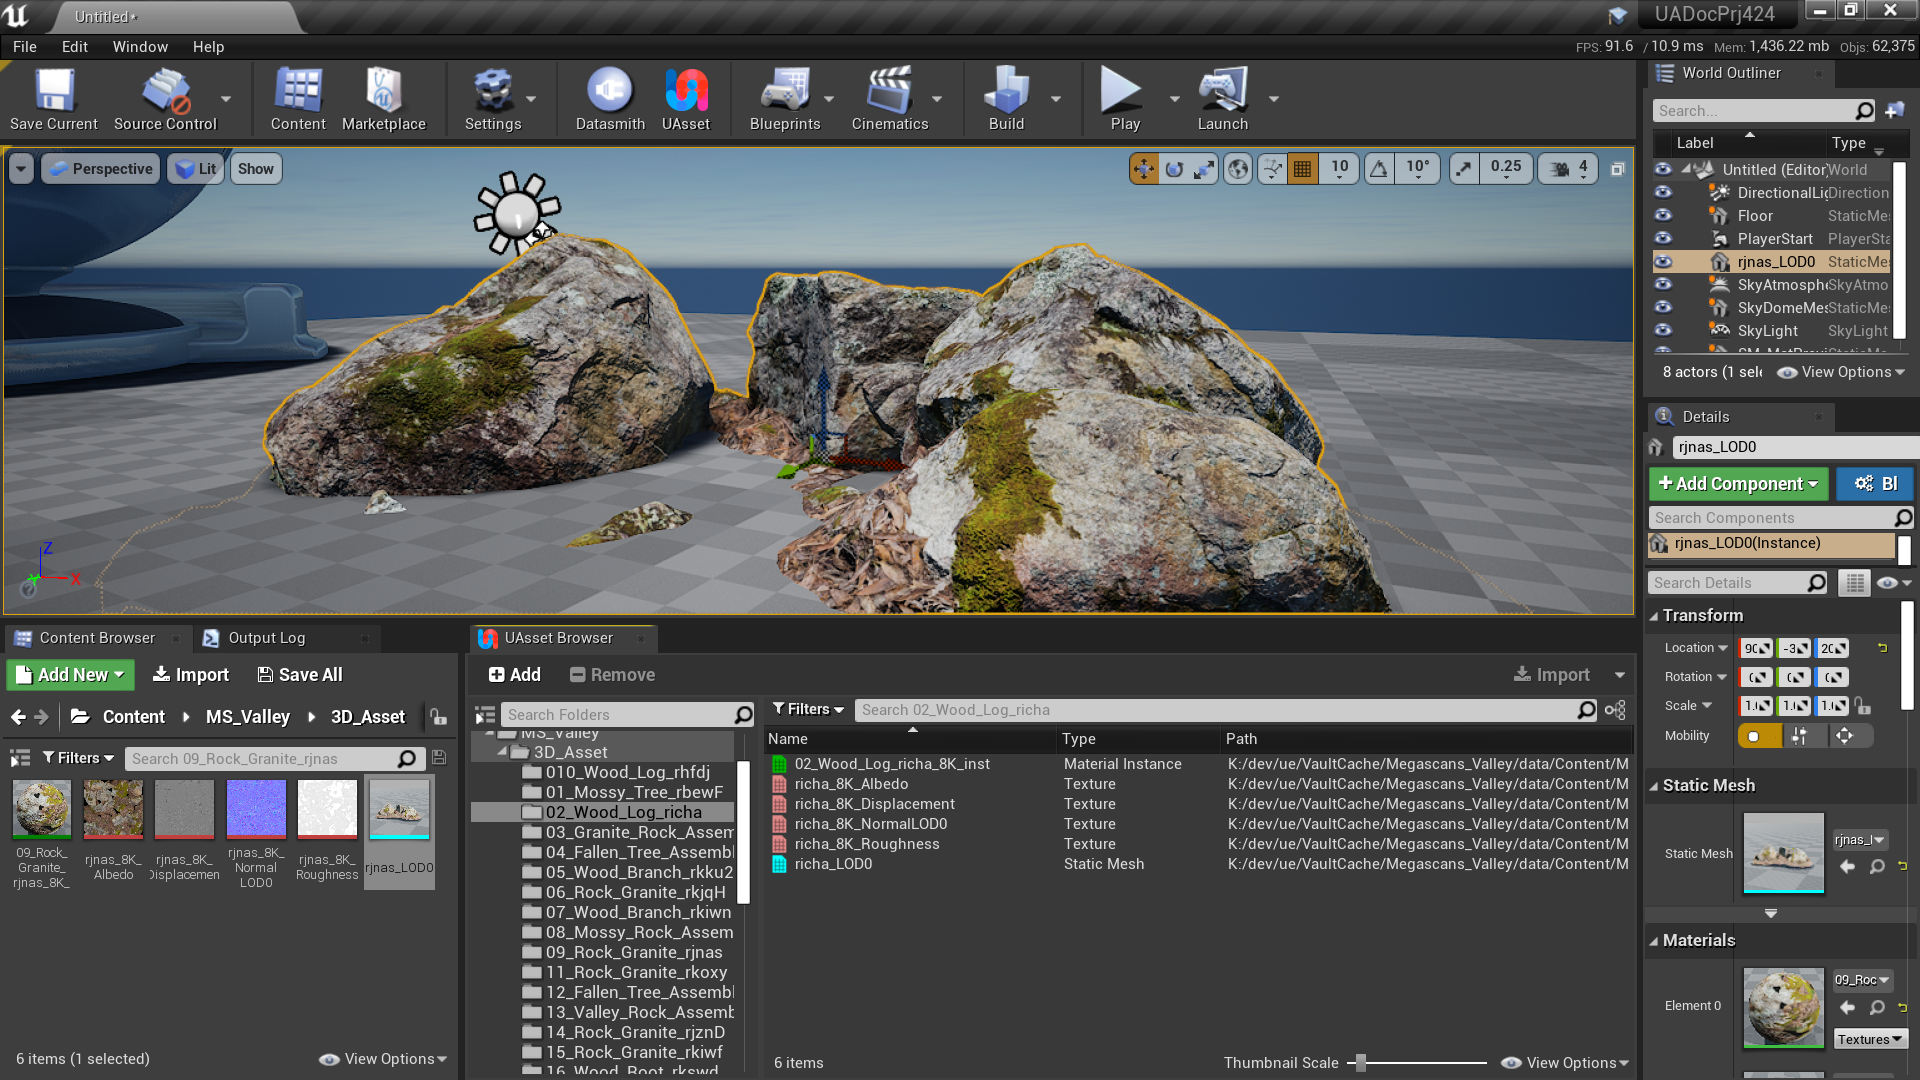
Task: Toggle visibility of SkyLight in outliner
Action: coord(1664,331)
